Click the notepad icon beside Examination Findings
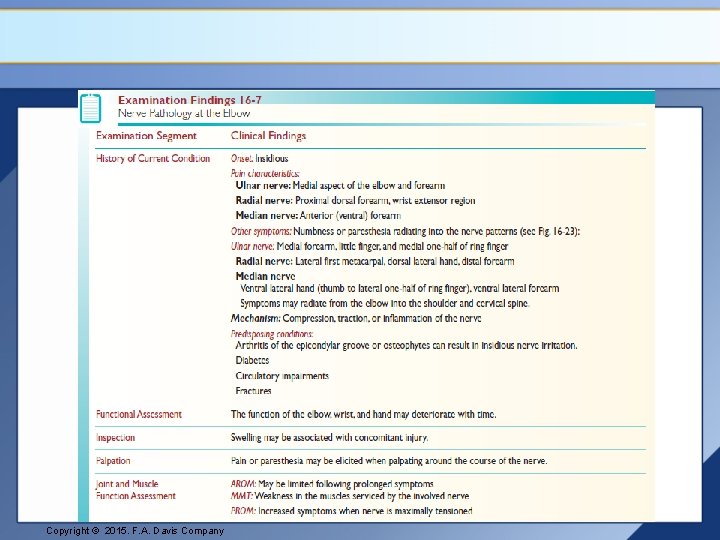 tap(90, 108)
